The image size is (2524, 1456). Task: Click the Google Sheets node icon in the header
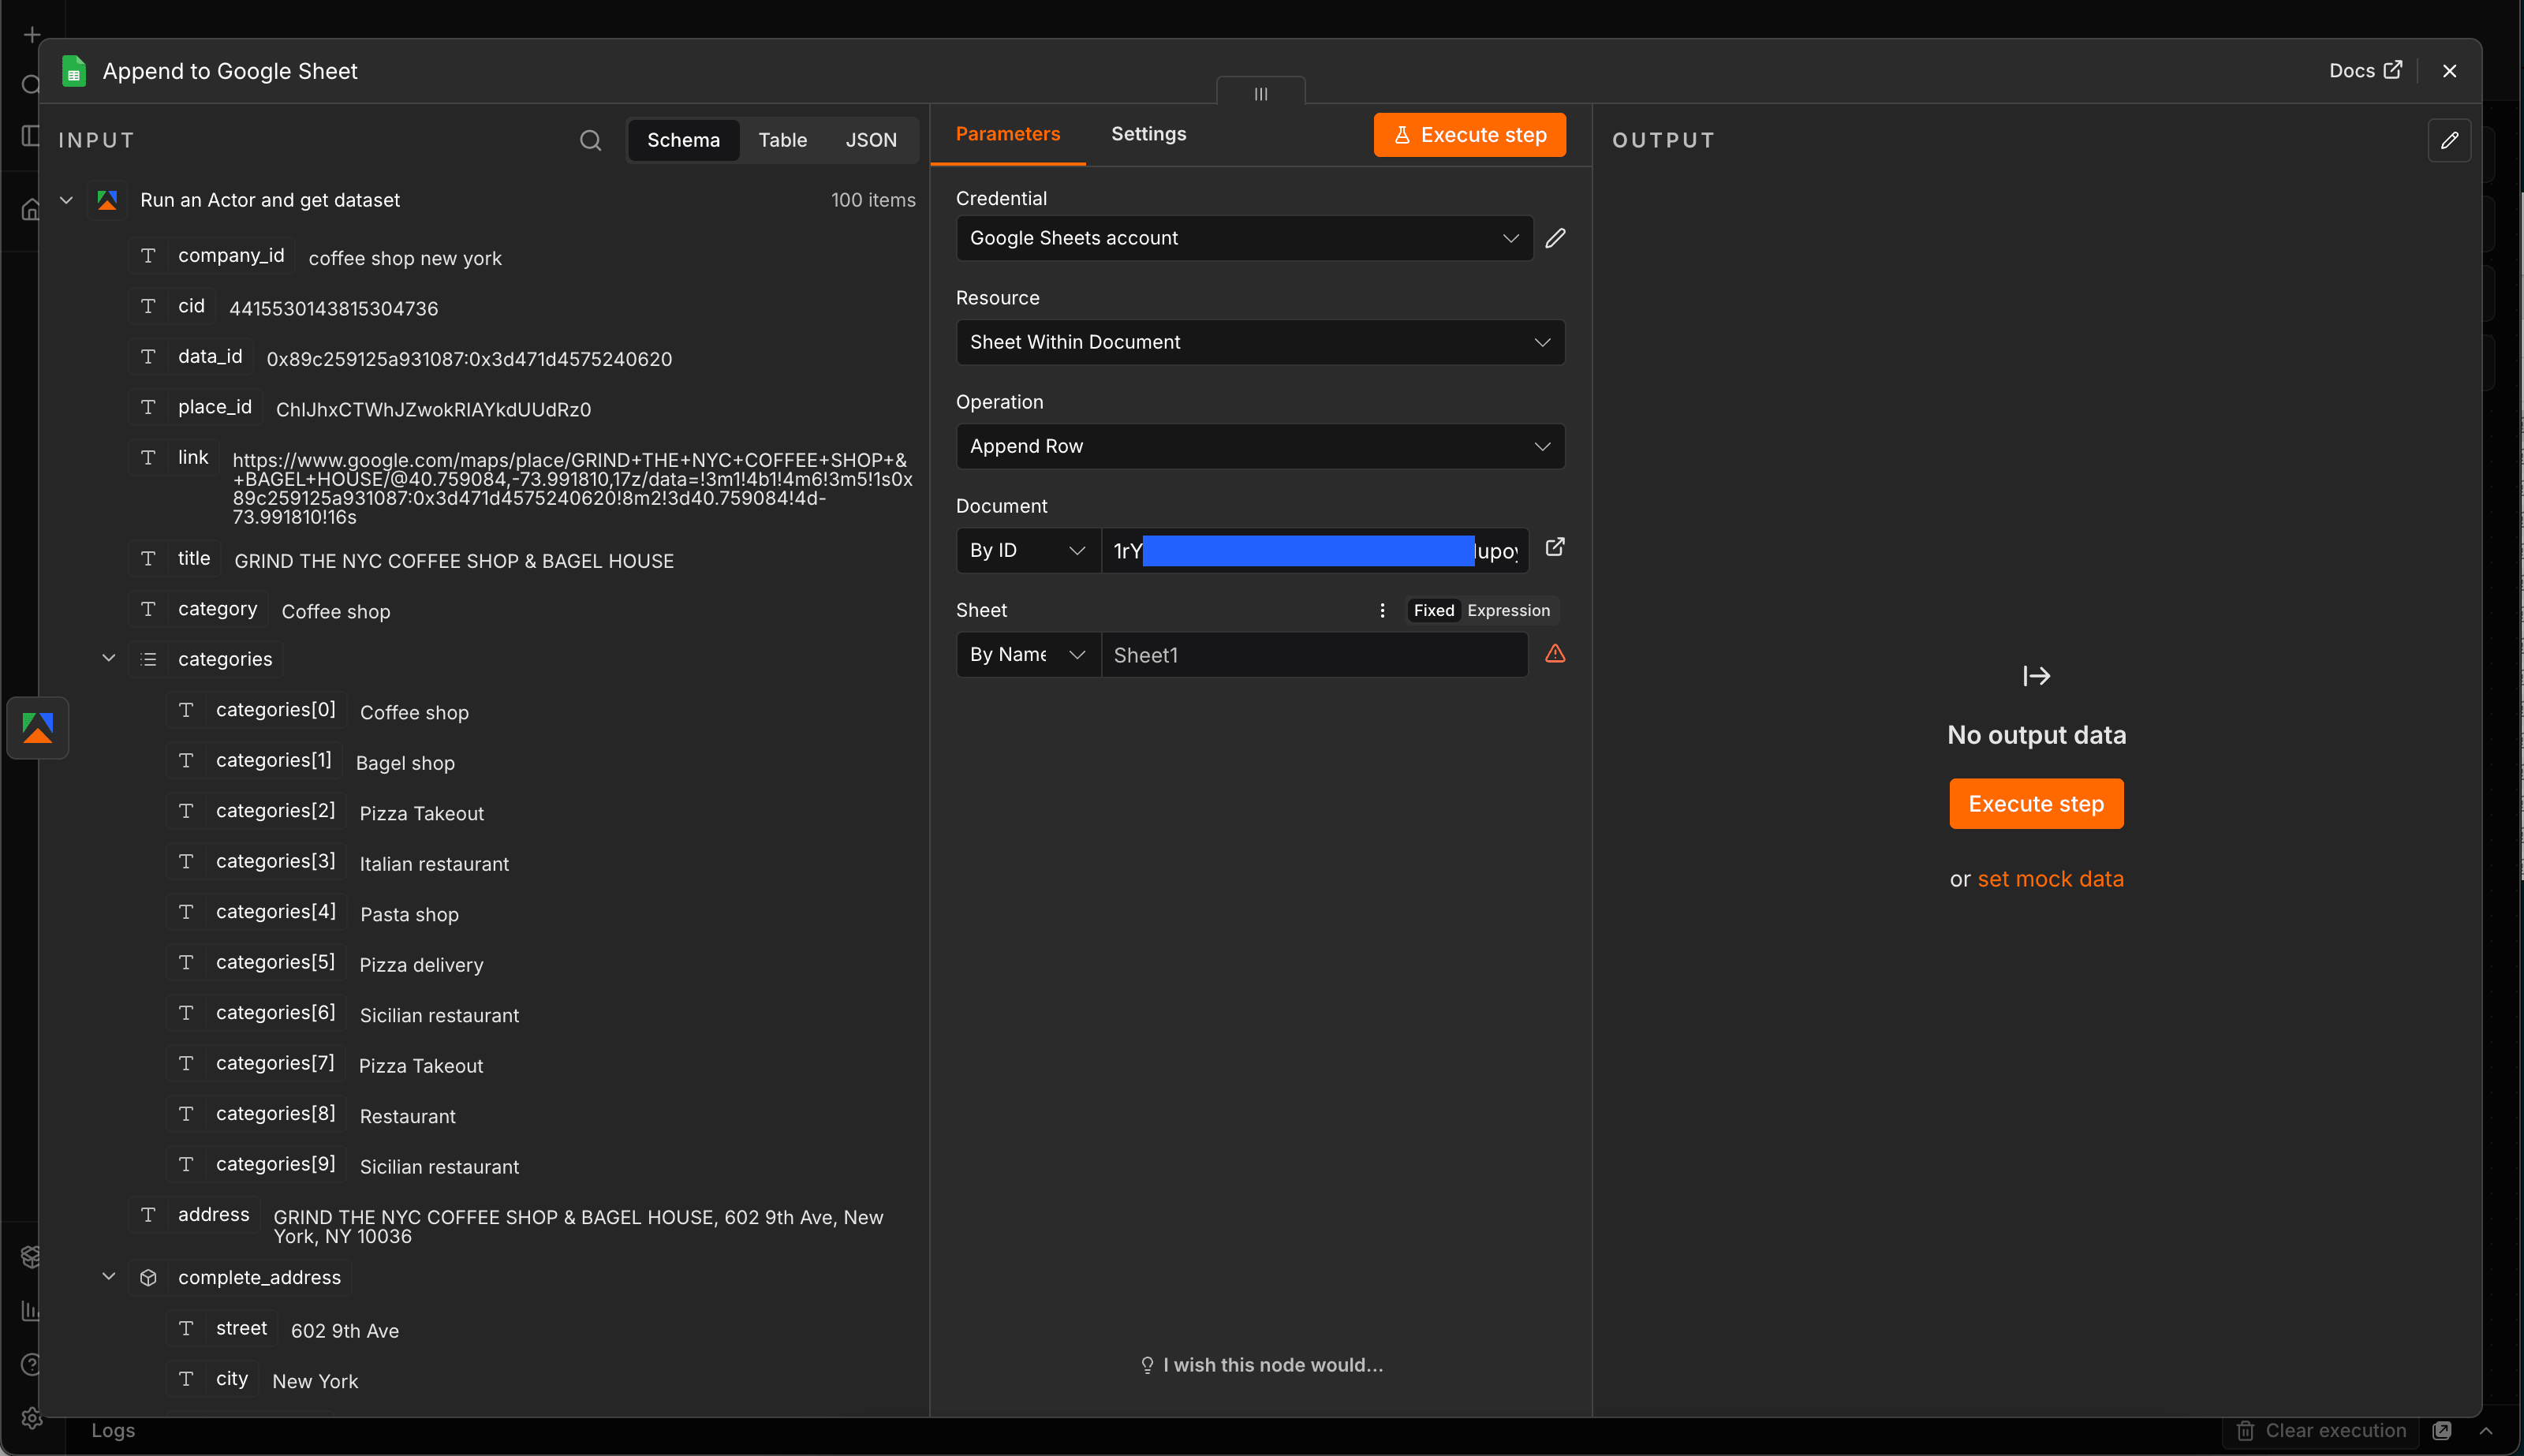pos(74,71)
